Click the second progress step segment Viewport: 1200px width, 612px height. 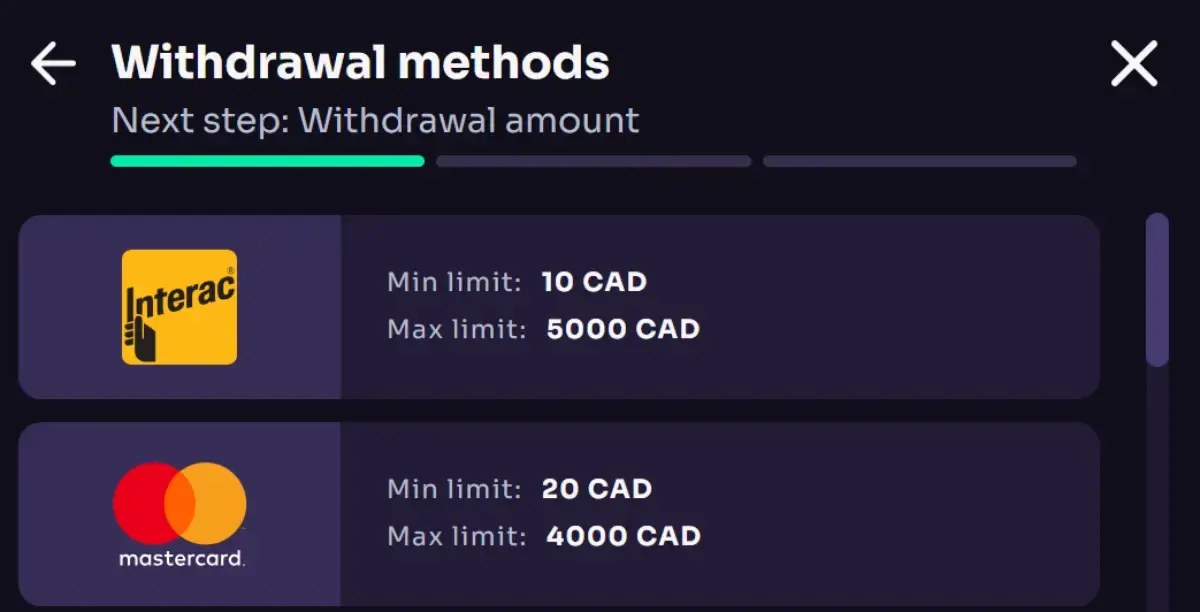[x=593, y=161]
